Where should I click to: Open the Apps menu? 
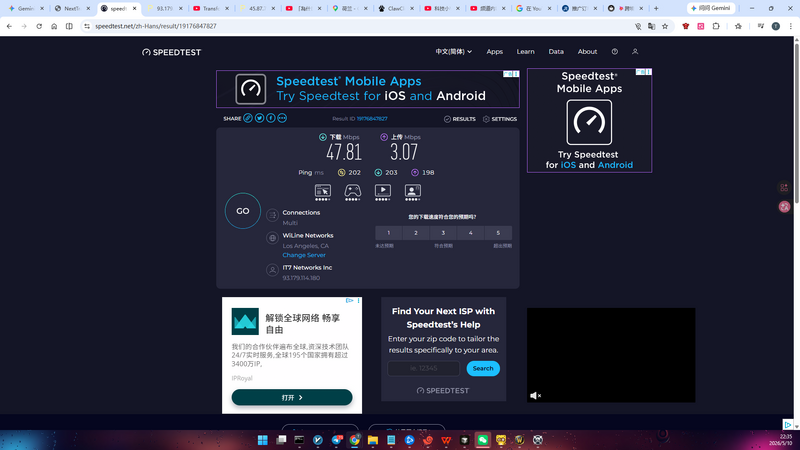point(494,52)
